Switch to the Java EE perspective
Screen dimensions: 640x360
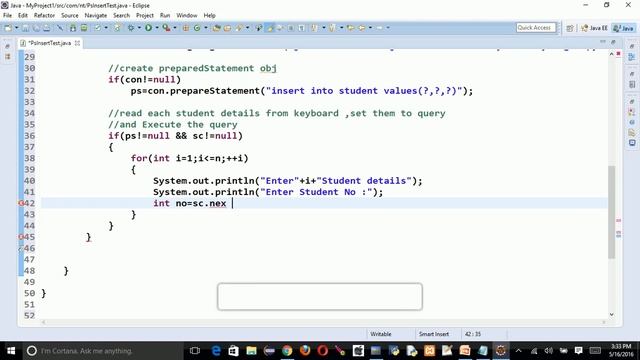point(594,28)
